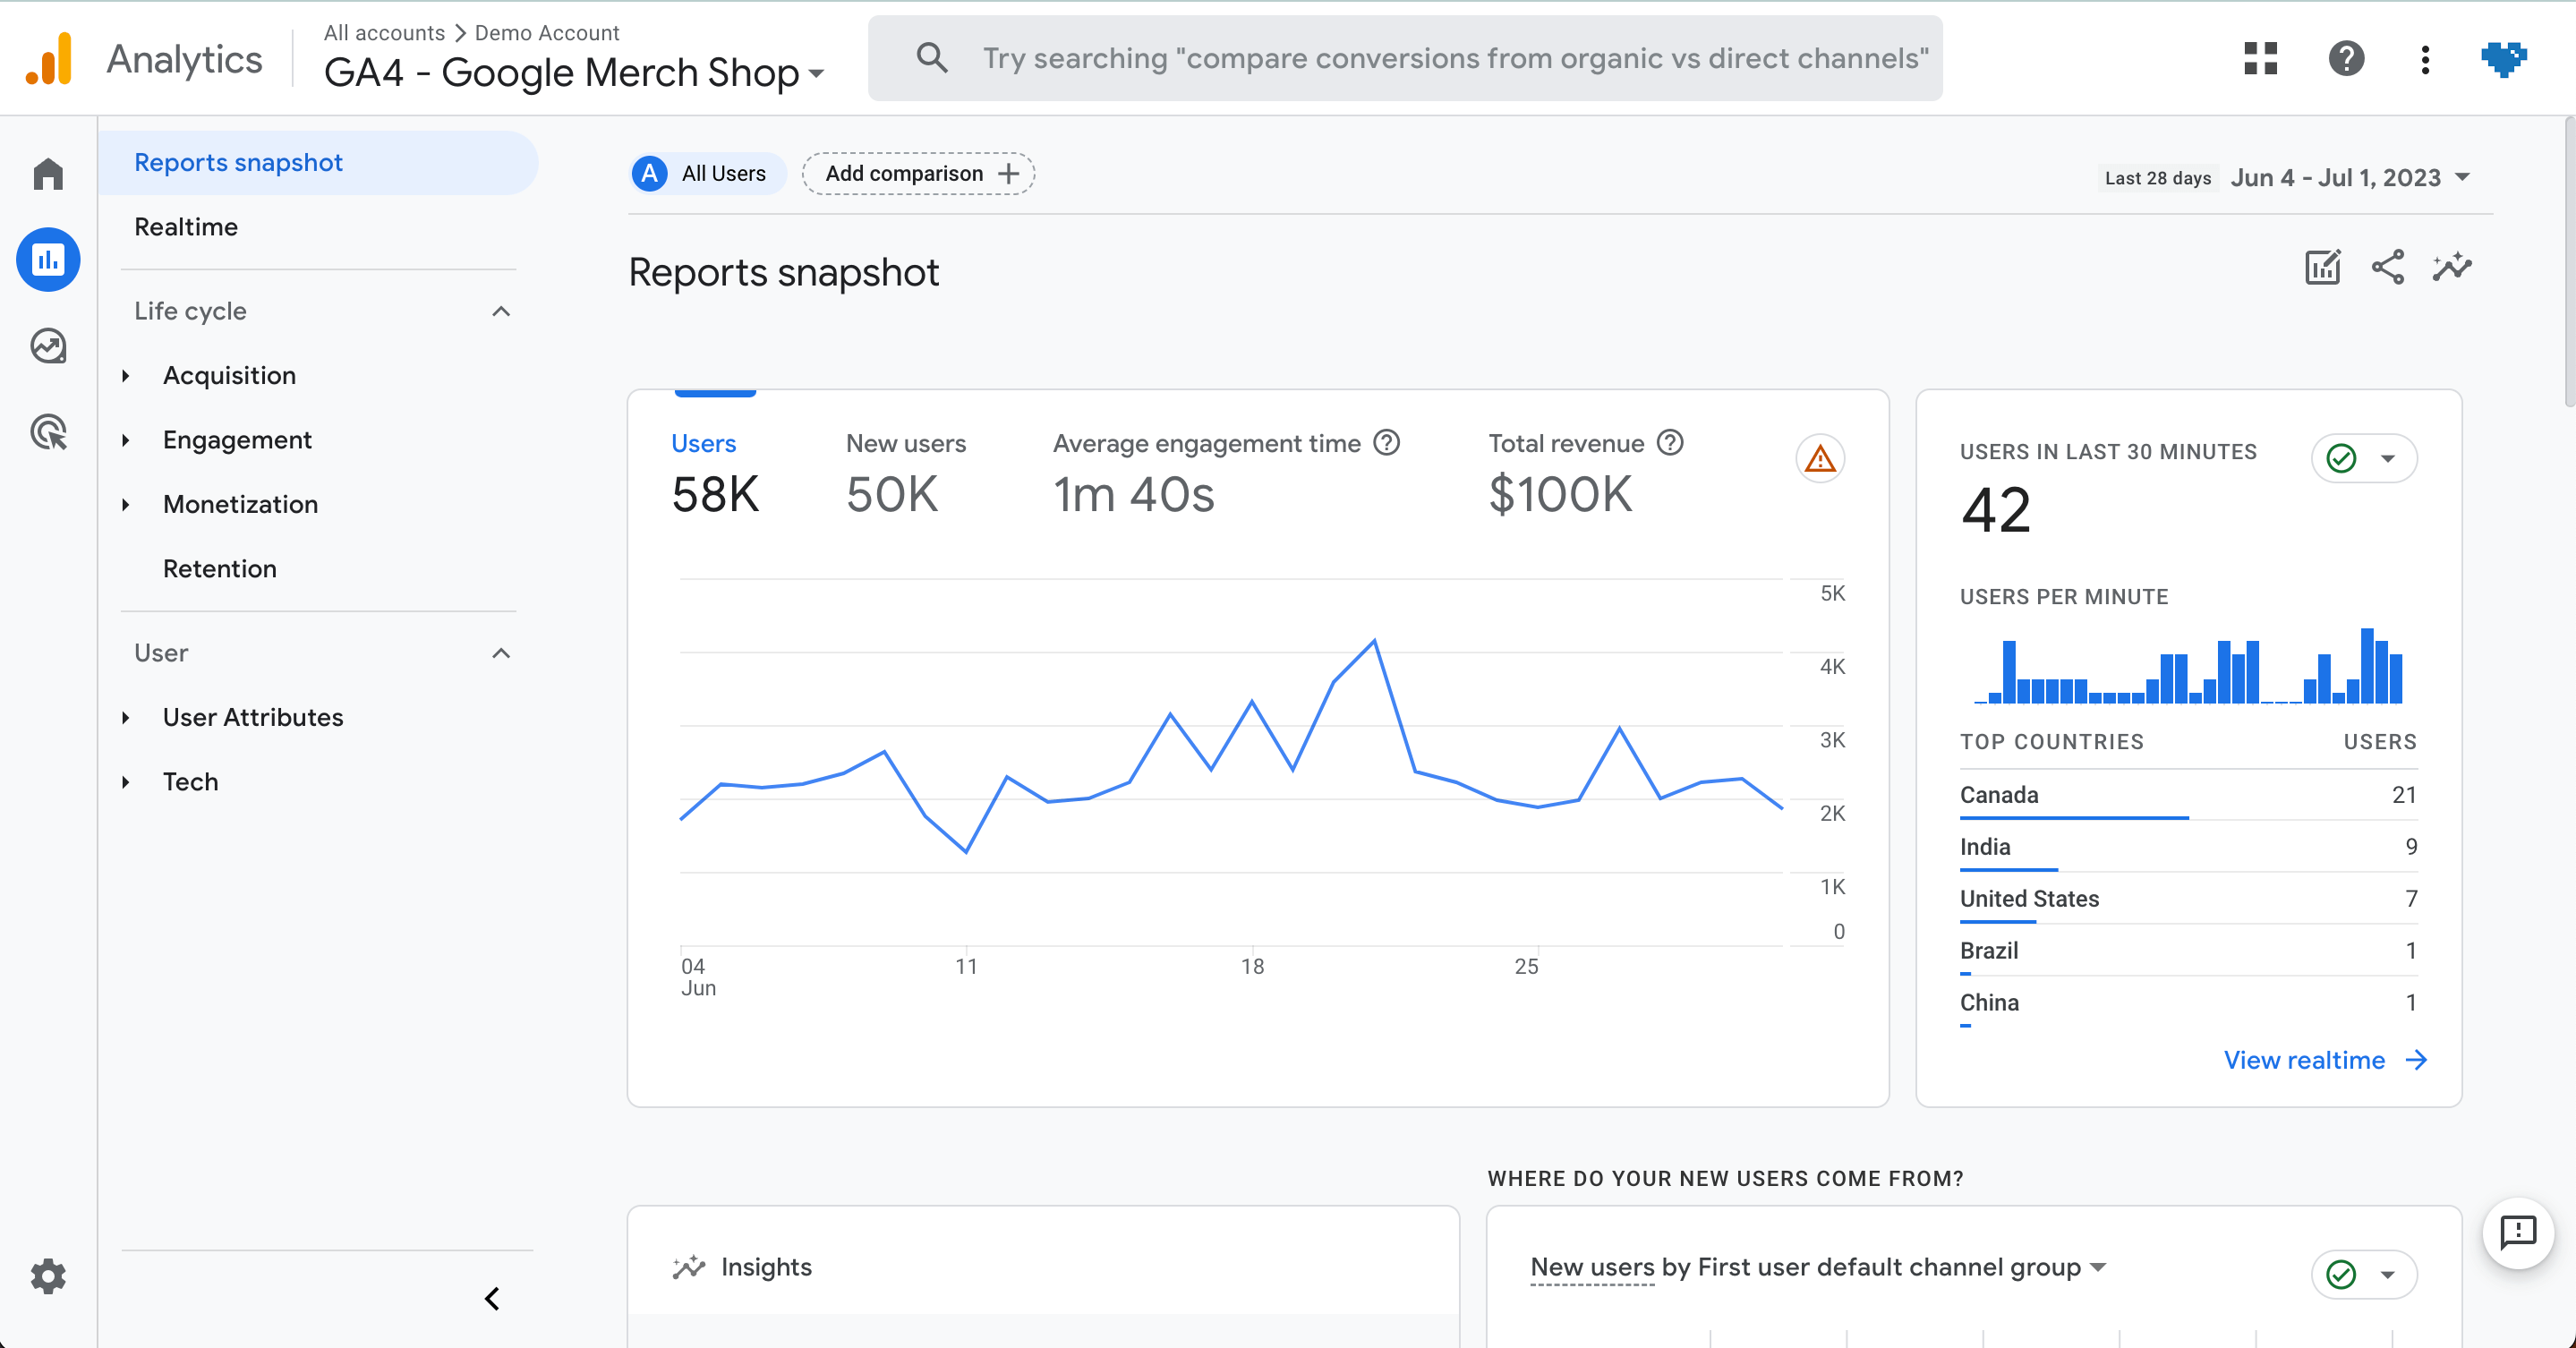
Task: Click the 42 users realtime value
Action: 1996,510
